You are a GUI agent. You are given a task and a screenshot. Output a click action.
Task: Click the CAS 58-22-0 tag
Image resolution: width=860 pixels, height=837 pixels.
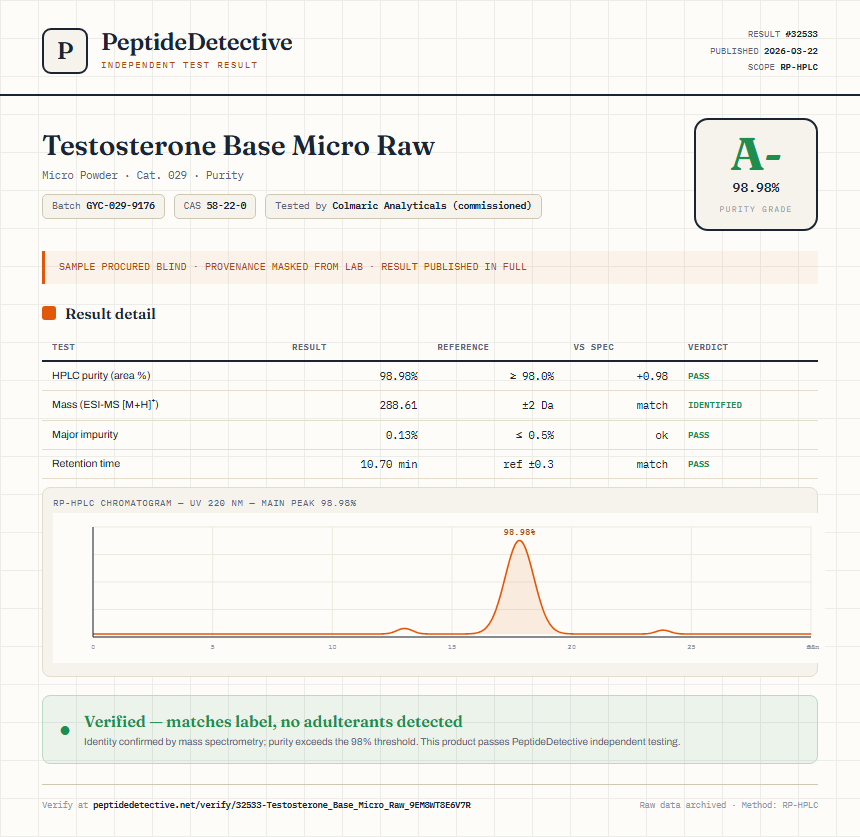coord(215,206)
